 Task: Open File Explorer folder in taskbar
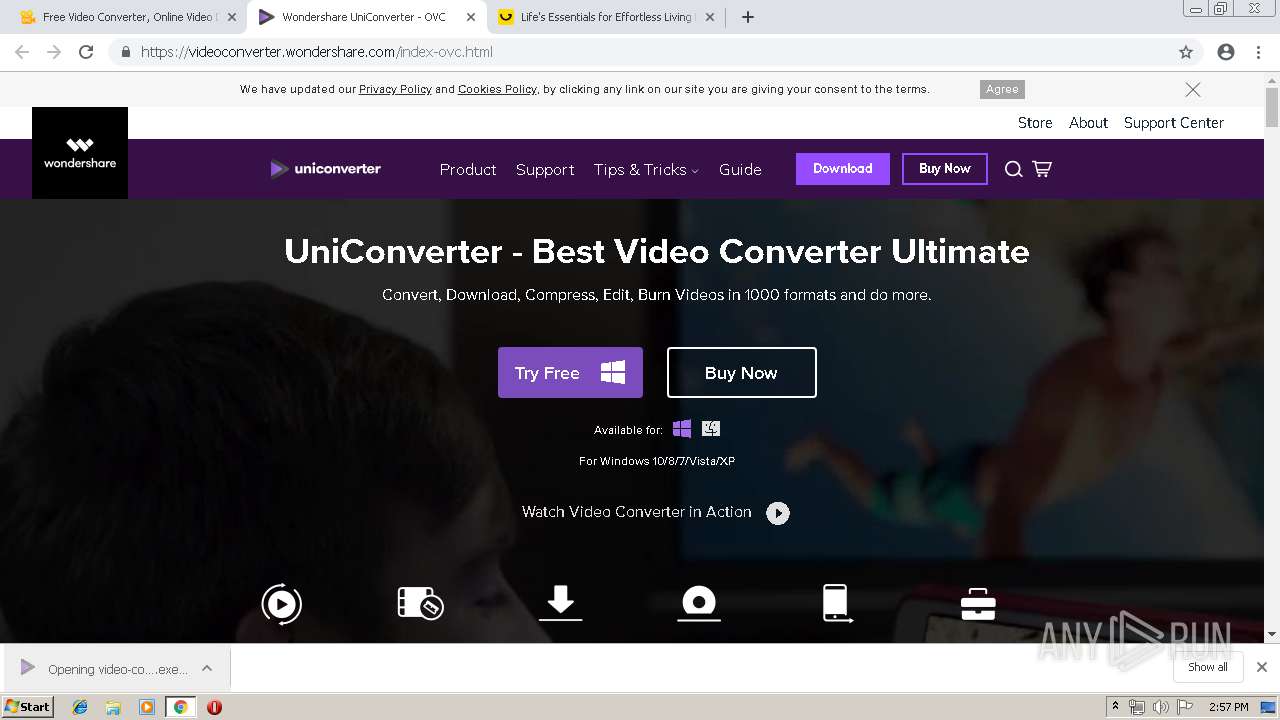pyautogui.click(x=113, y=707)
